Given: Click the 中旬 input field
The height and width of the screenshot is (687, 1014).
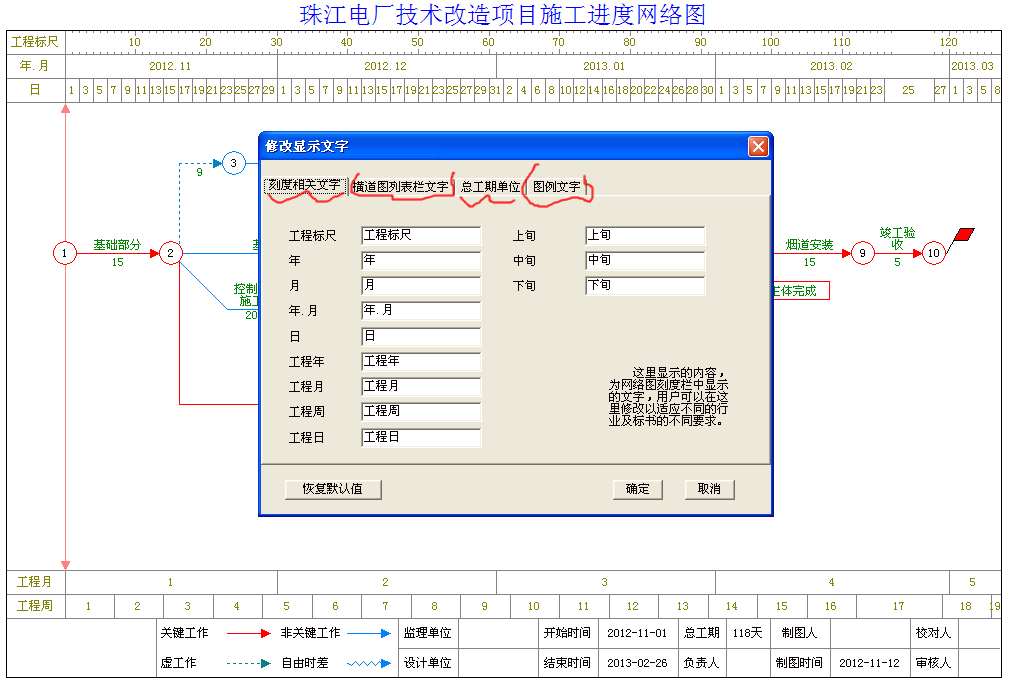Looking at the screenshot, I should click(x=645, y=261).
